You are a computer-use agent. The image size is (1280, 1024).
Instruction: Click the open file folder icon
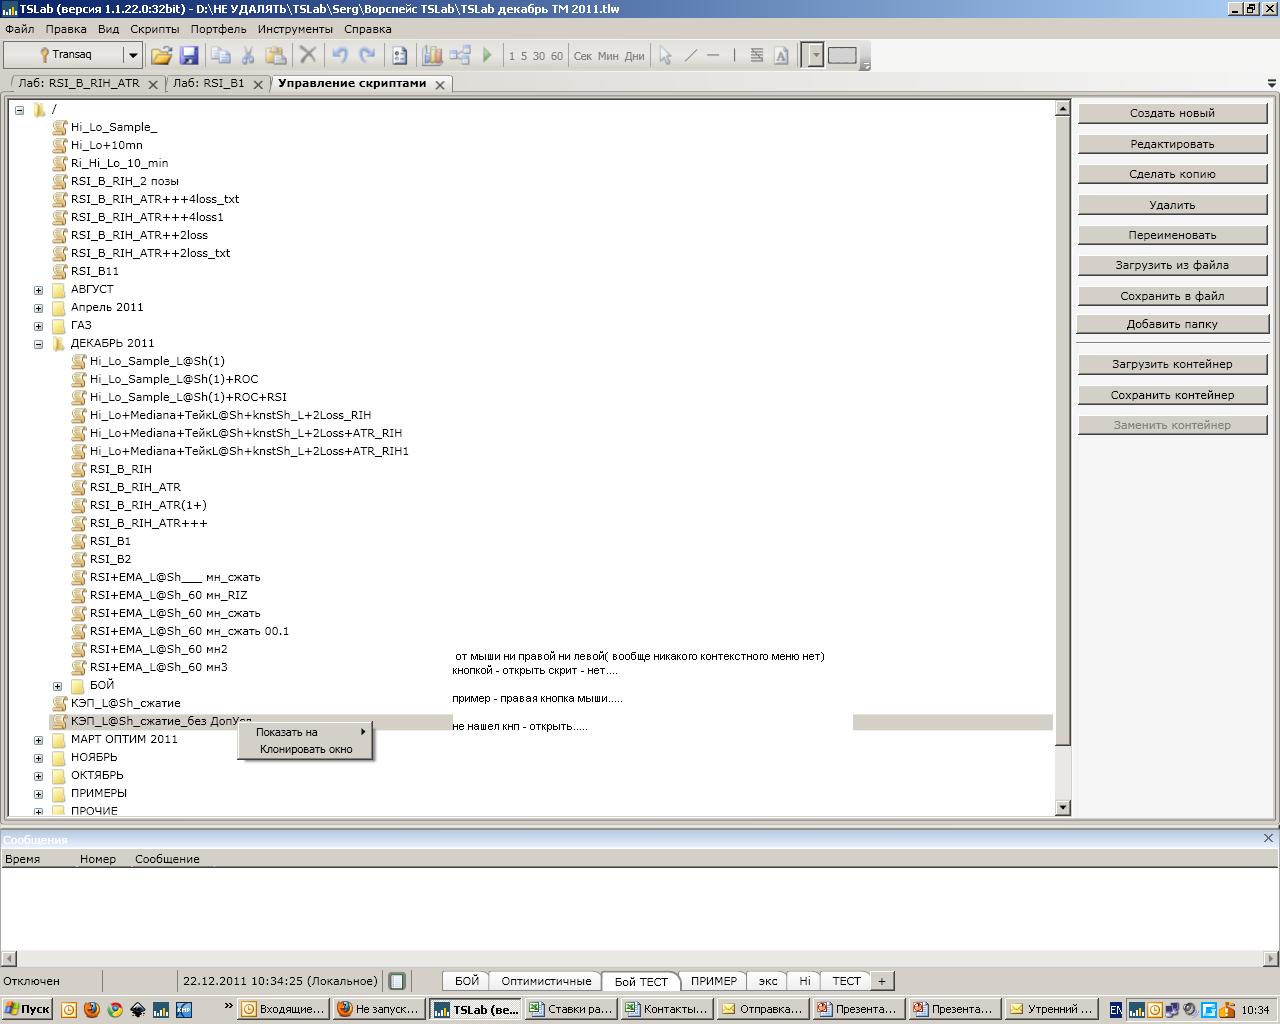click(x=161, y=56)
